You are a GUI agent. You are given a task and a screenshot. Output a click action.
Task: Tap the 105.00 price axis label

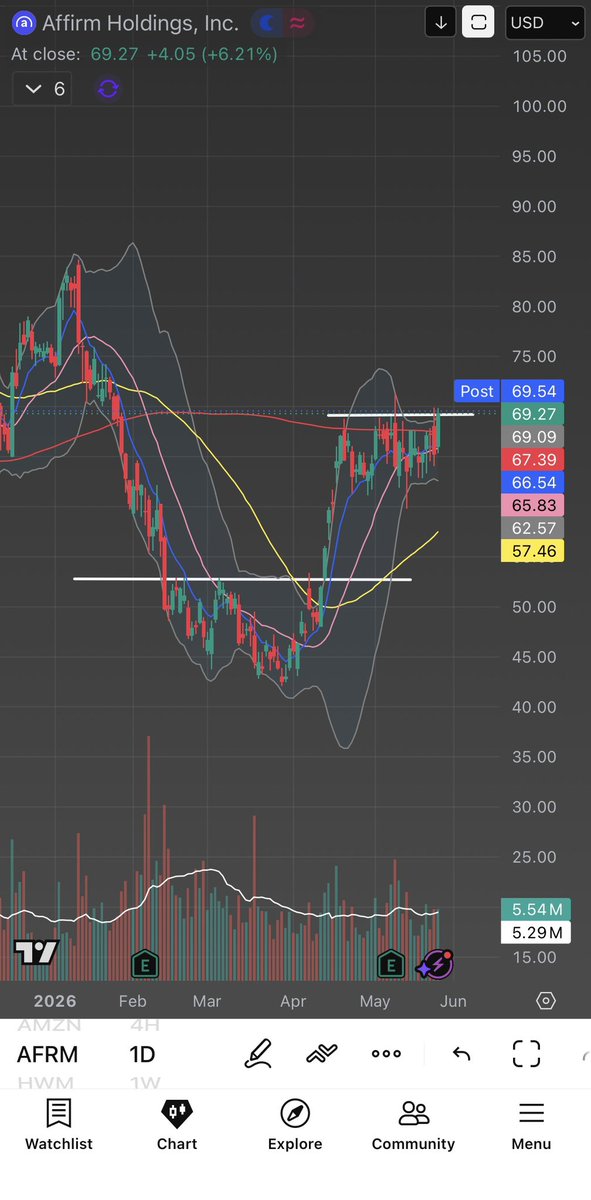point(540,56)
